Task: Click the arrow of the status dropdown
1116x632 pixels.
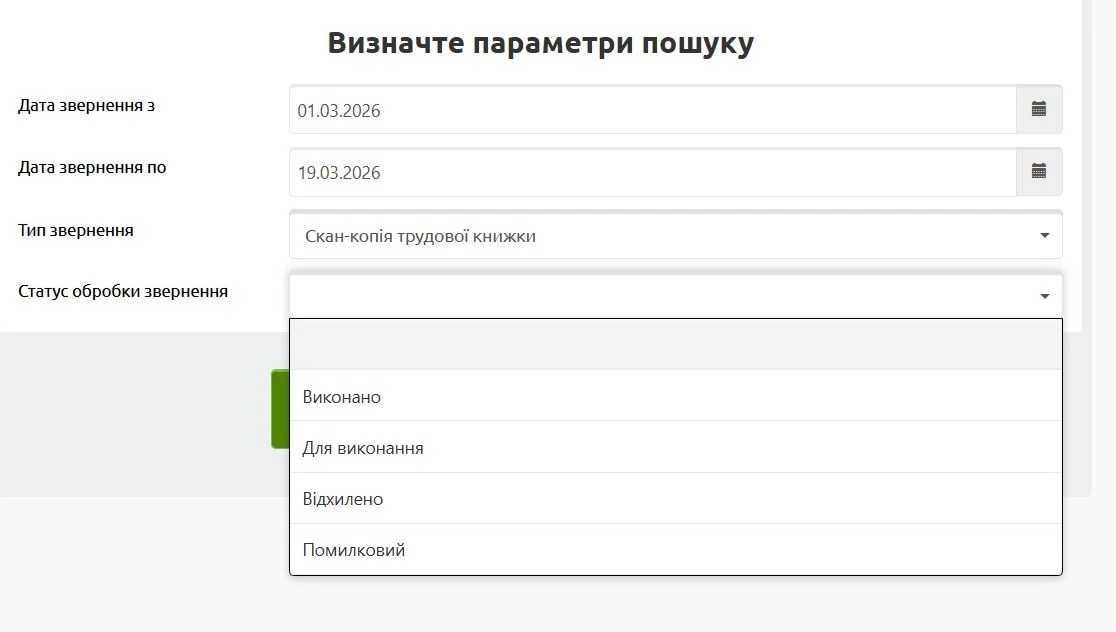Action: 1044,296
